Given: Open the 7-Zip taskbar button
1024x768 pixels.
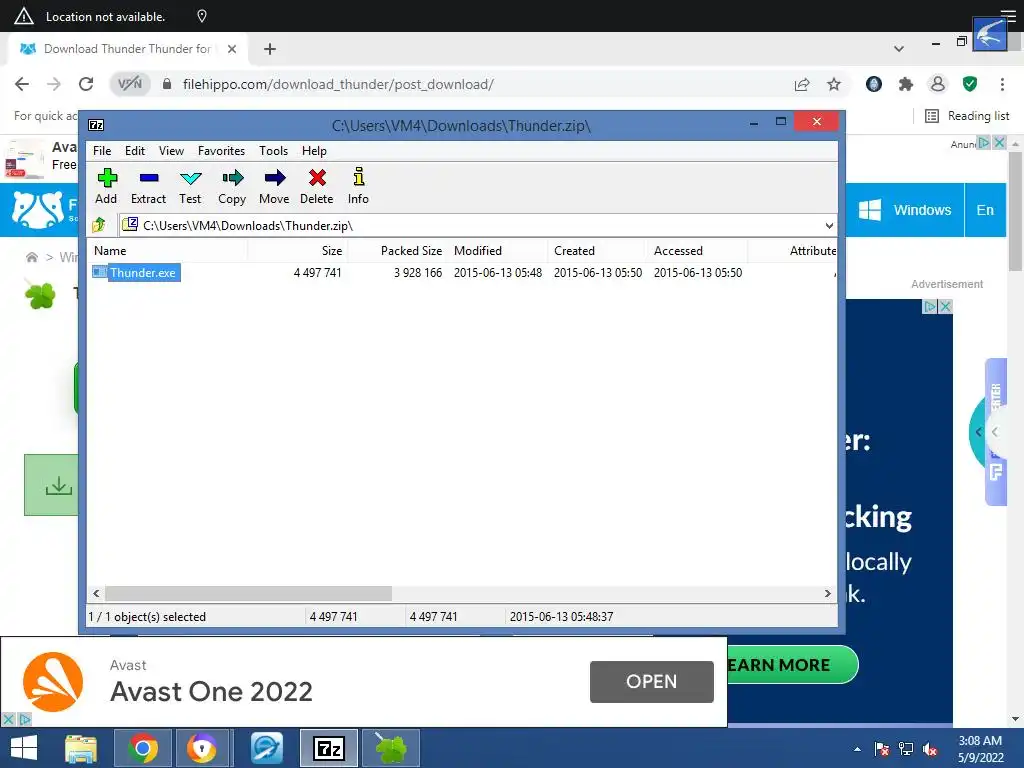Looking at the screenshot, I should 328,748.
